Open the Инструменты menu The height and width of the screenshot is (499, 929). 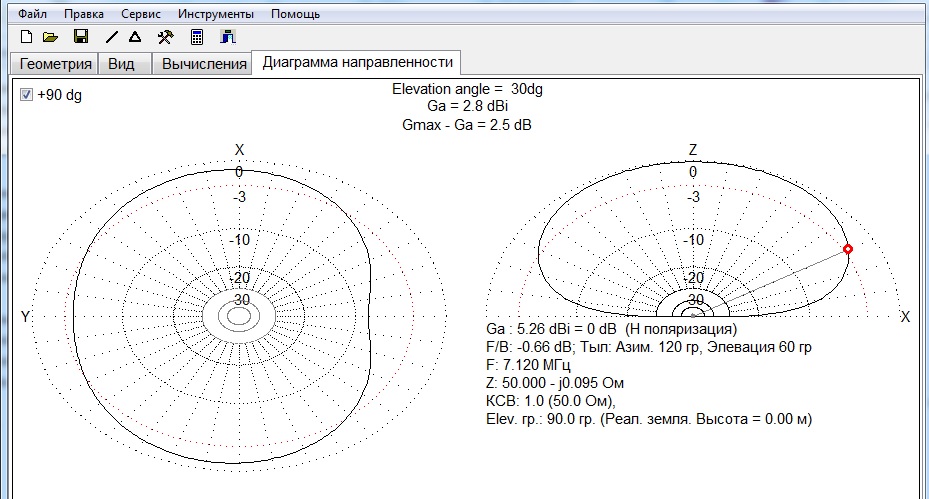click(x=216, y=14)
